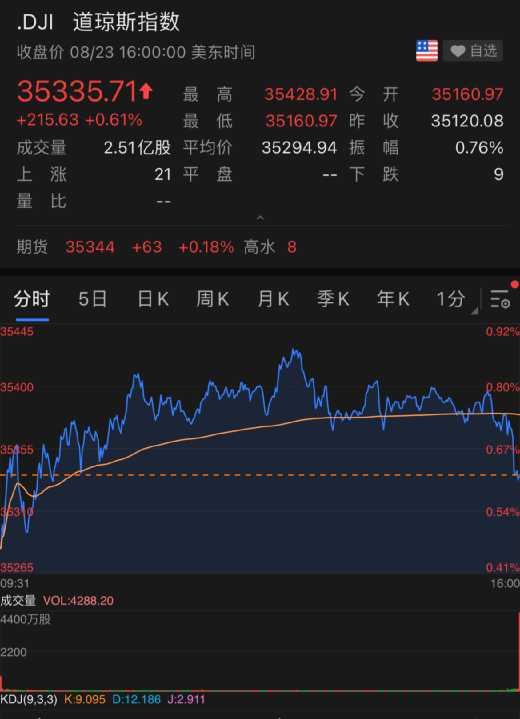
Task: Add index to favorites with 自选 button
Action: click(x=473, y=50)
